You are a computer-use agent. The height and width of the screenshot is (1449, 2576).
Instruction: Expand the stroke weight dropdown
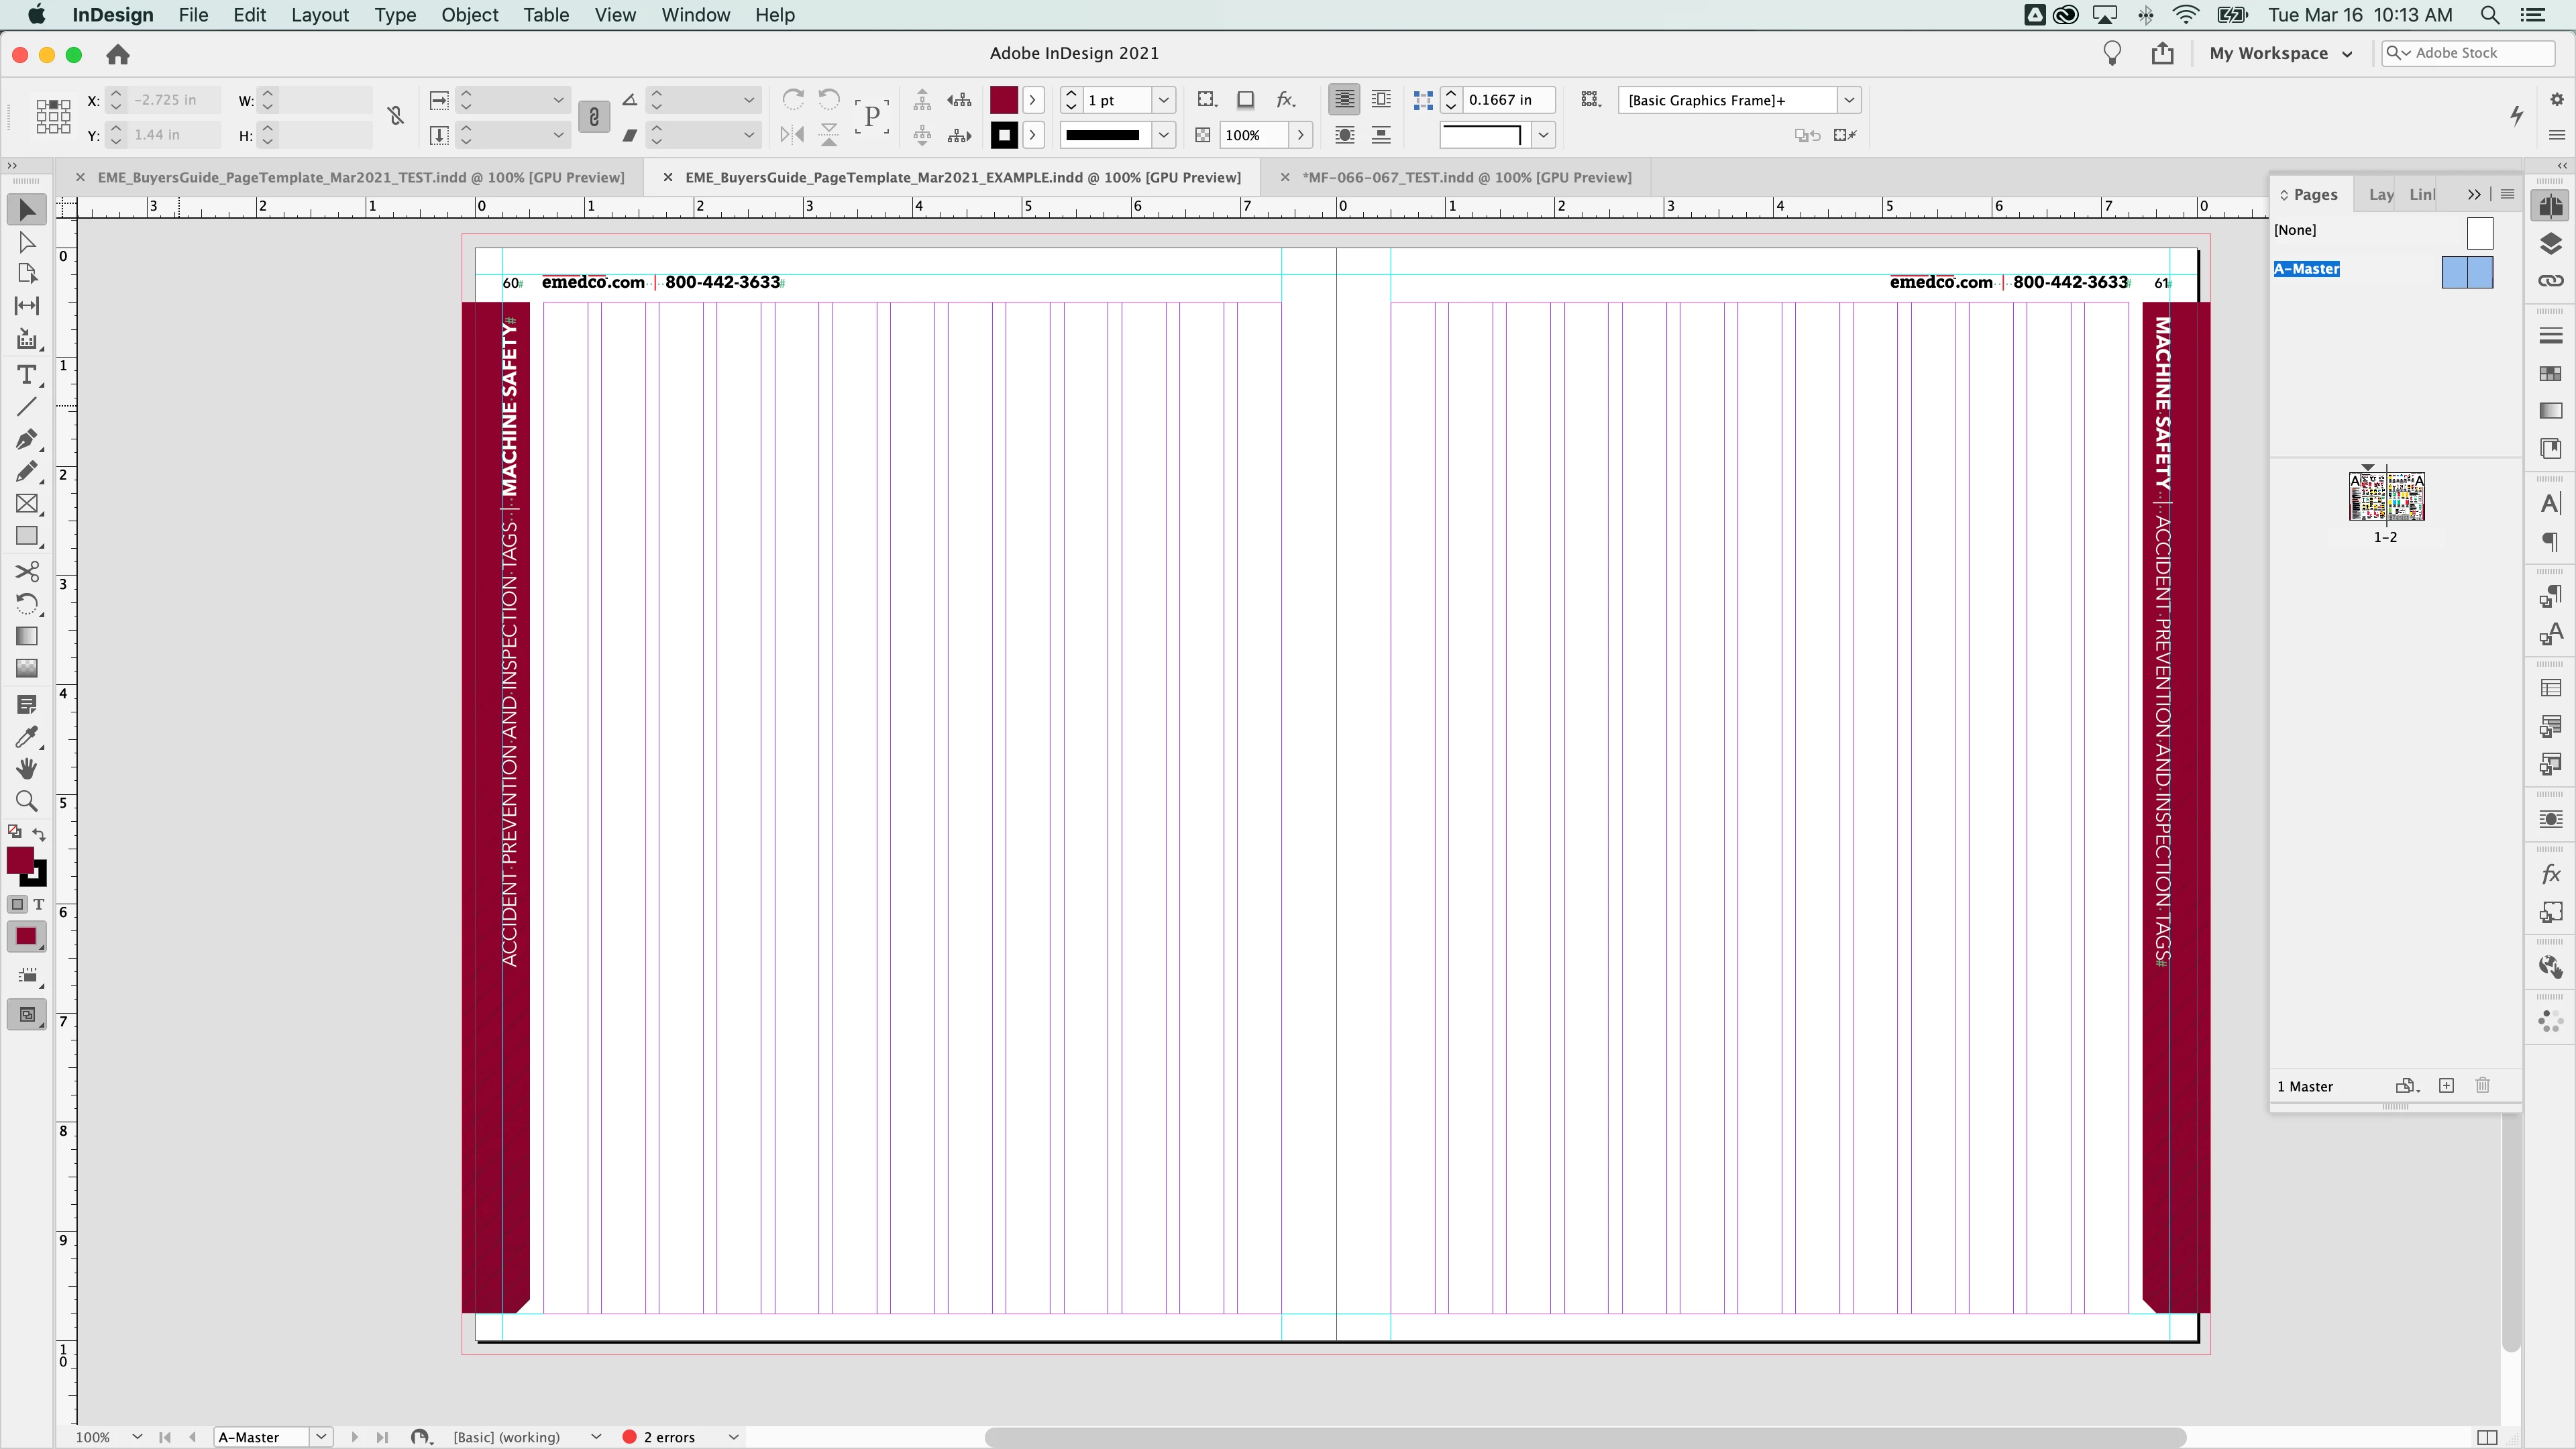click(x=1164, y=100)
